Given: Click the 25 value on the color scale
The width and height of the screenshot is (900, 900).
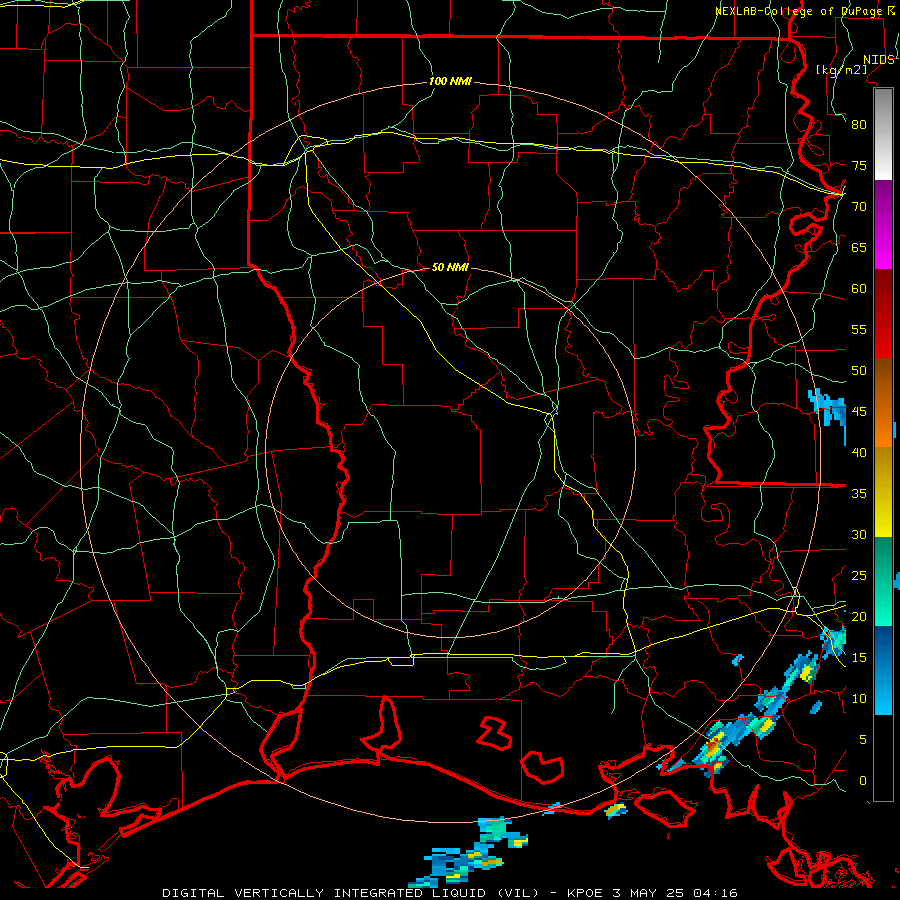Looking at the screenshot, I should coord(859,576).
